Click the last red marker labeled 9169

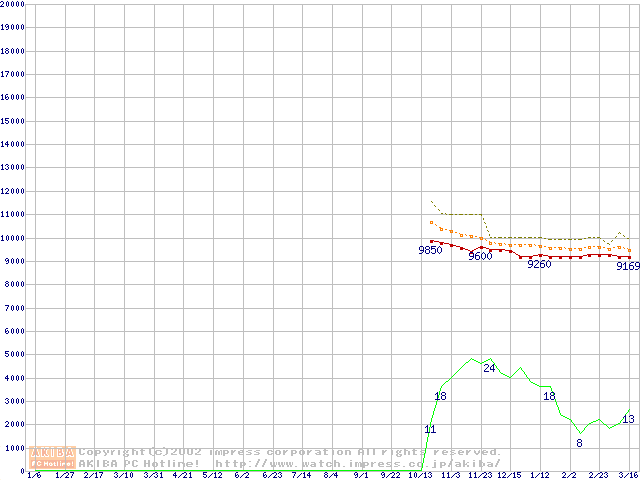pyautogui.click(x=628, y=257)
